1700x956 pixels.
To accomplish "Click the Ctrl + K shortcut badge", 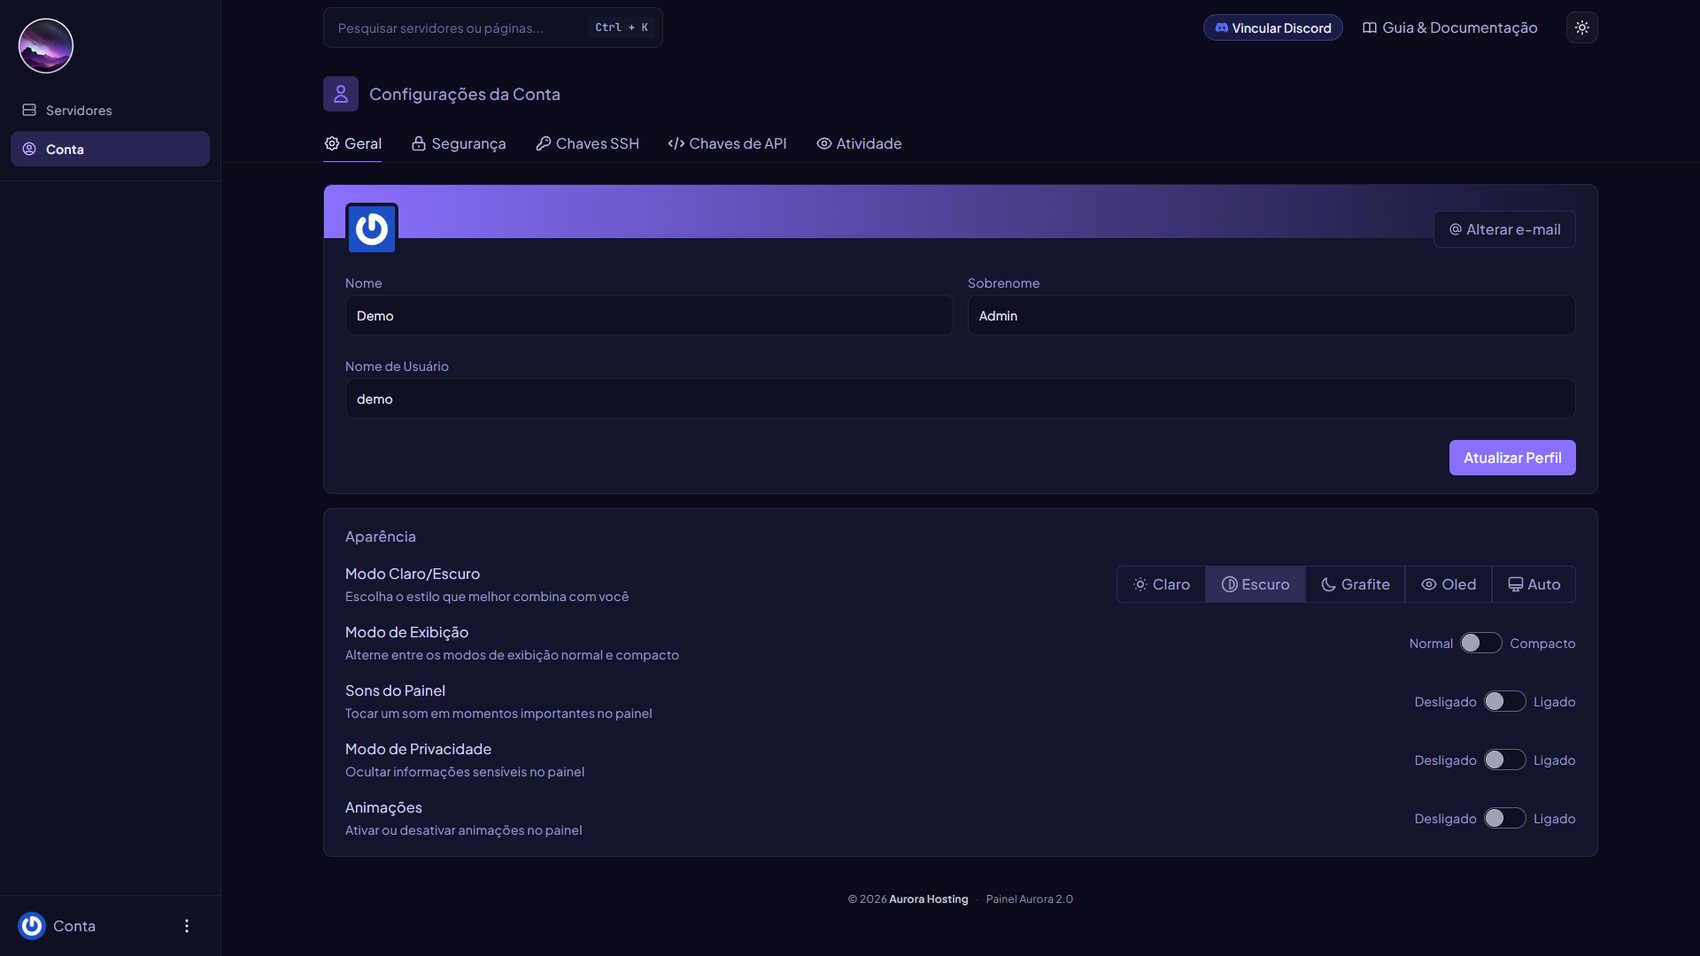I will coord(621,28).
